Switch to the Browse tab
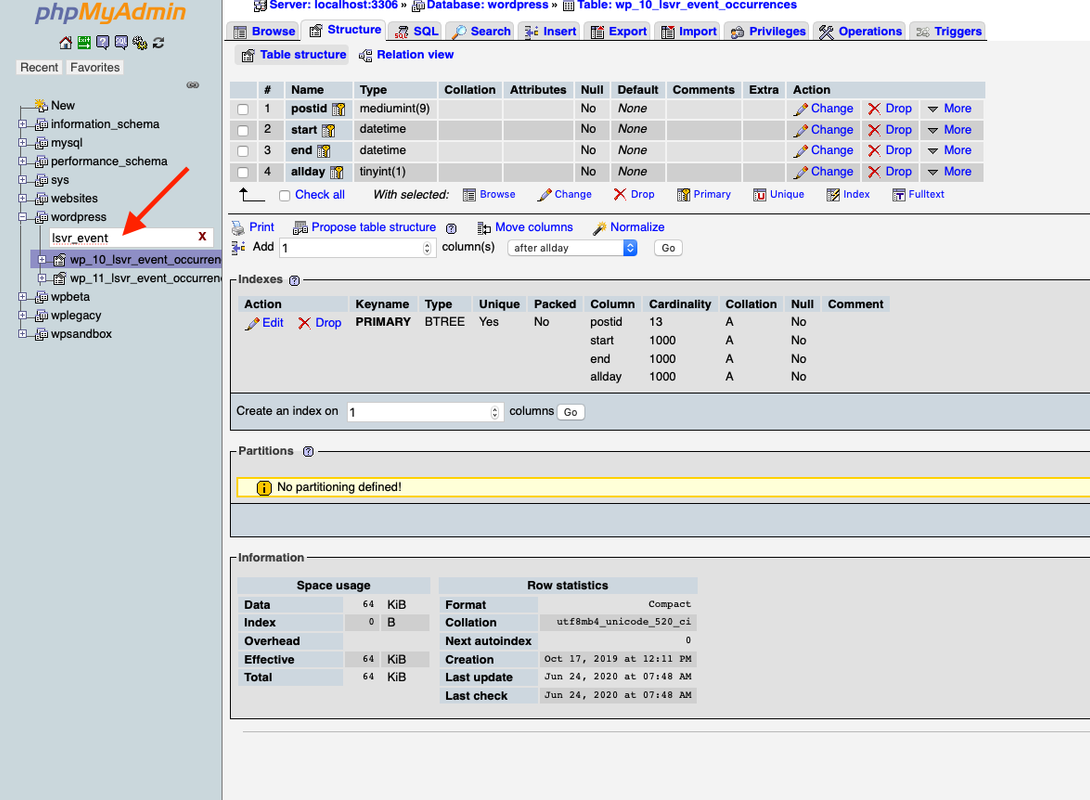Image resolution: width=1090 pixels, height=800 pixels. [x=264, y=31]
